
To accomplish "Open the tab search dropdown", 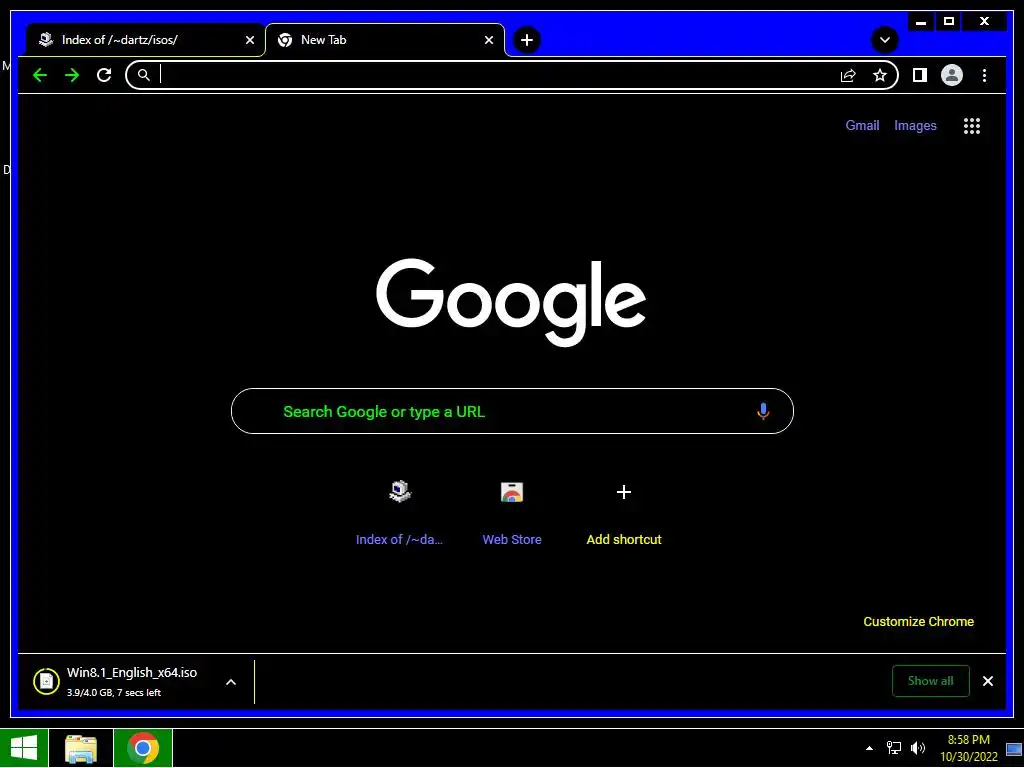I will 885,40.
